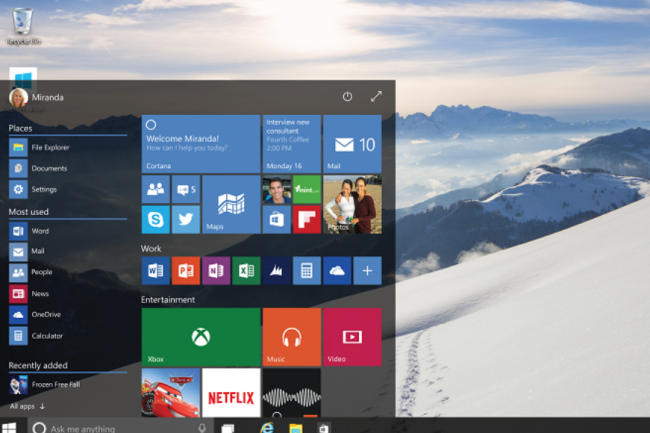This screenshot has height=433, width=650.
Task: Open the People live tile
Action: click(x=156, y=189)
